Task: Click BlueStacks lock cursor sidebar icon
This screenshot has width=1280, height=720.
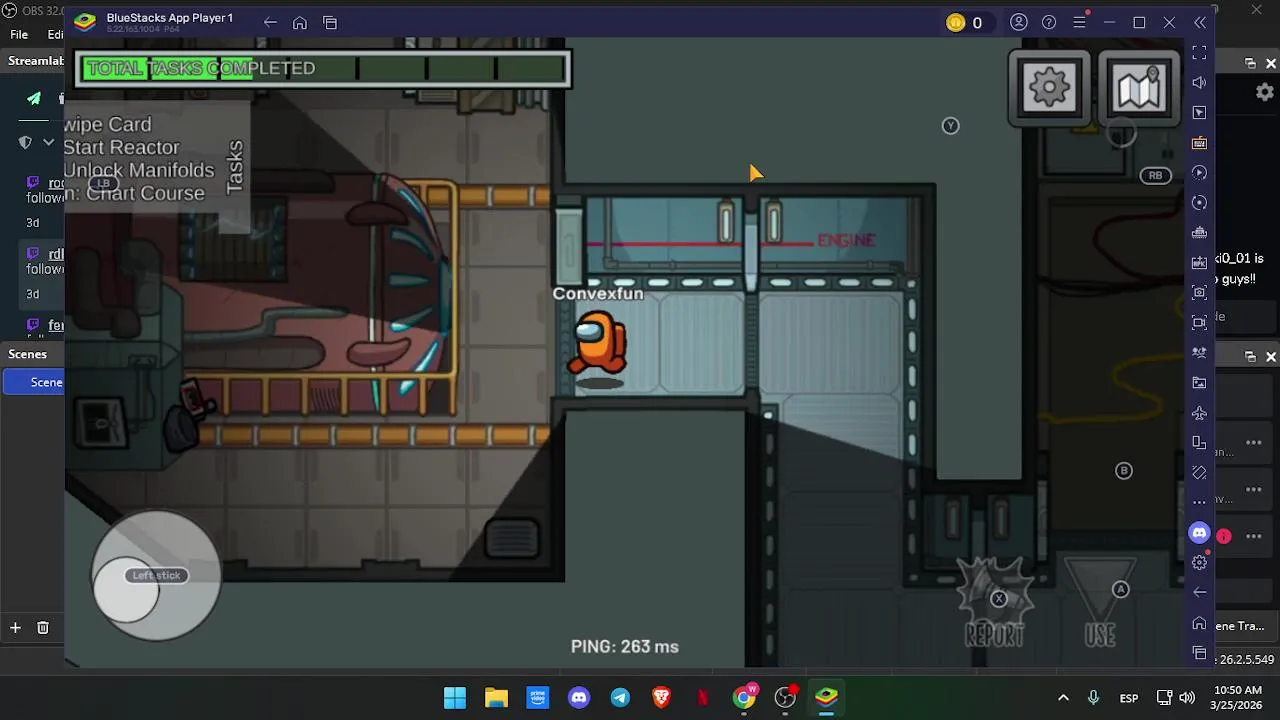Action: point(1200,112)
